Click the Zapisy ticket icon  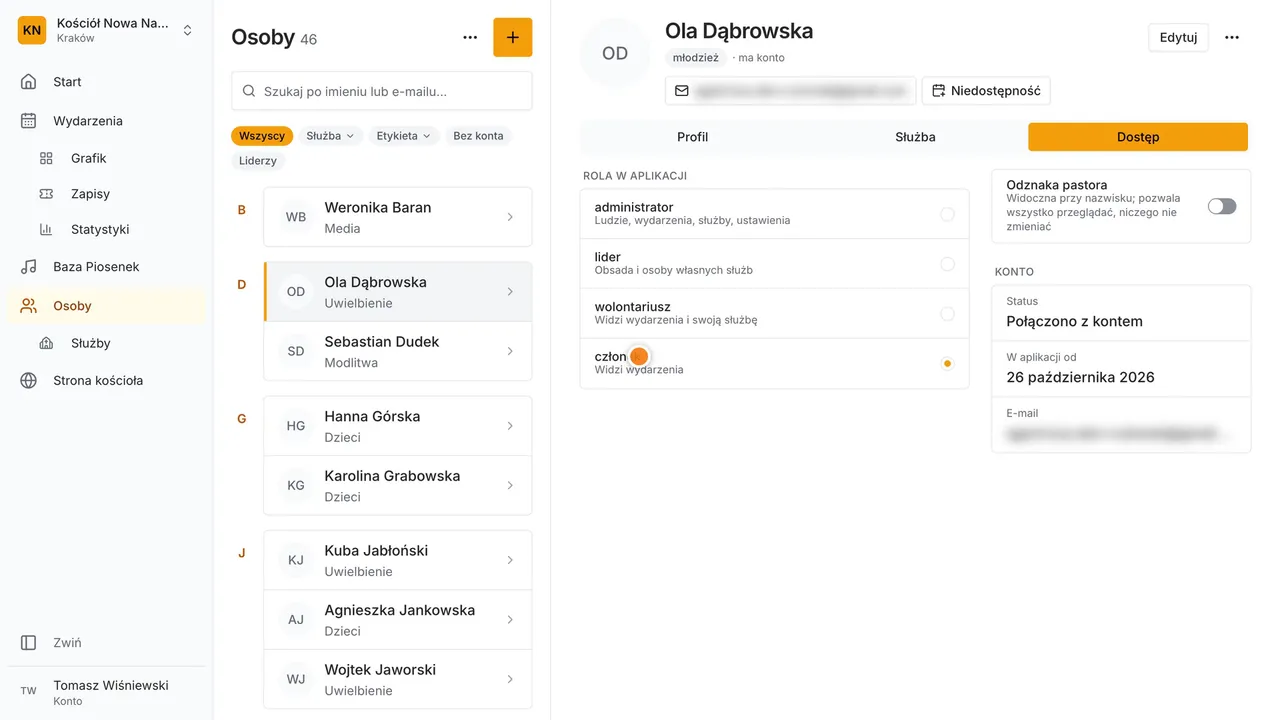click(46, 194)
